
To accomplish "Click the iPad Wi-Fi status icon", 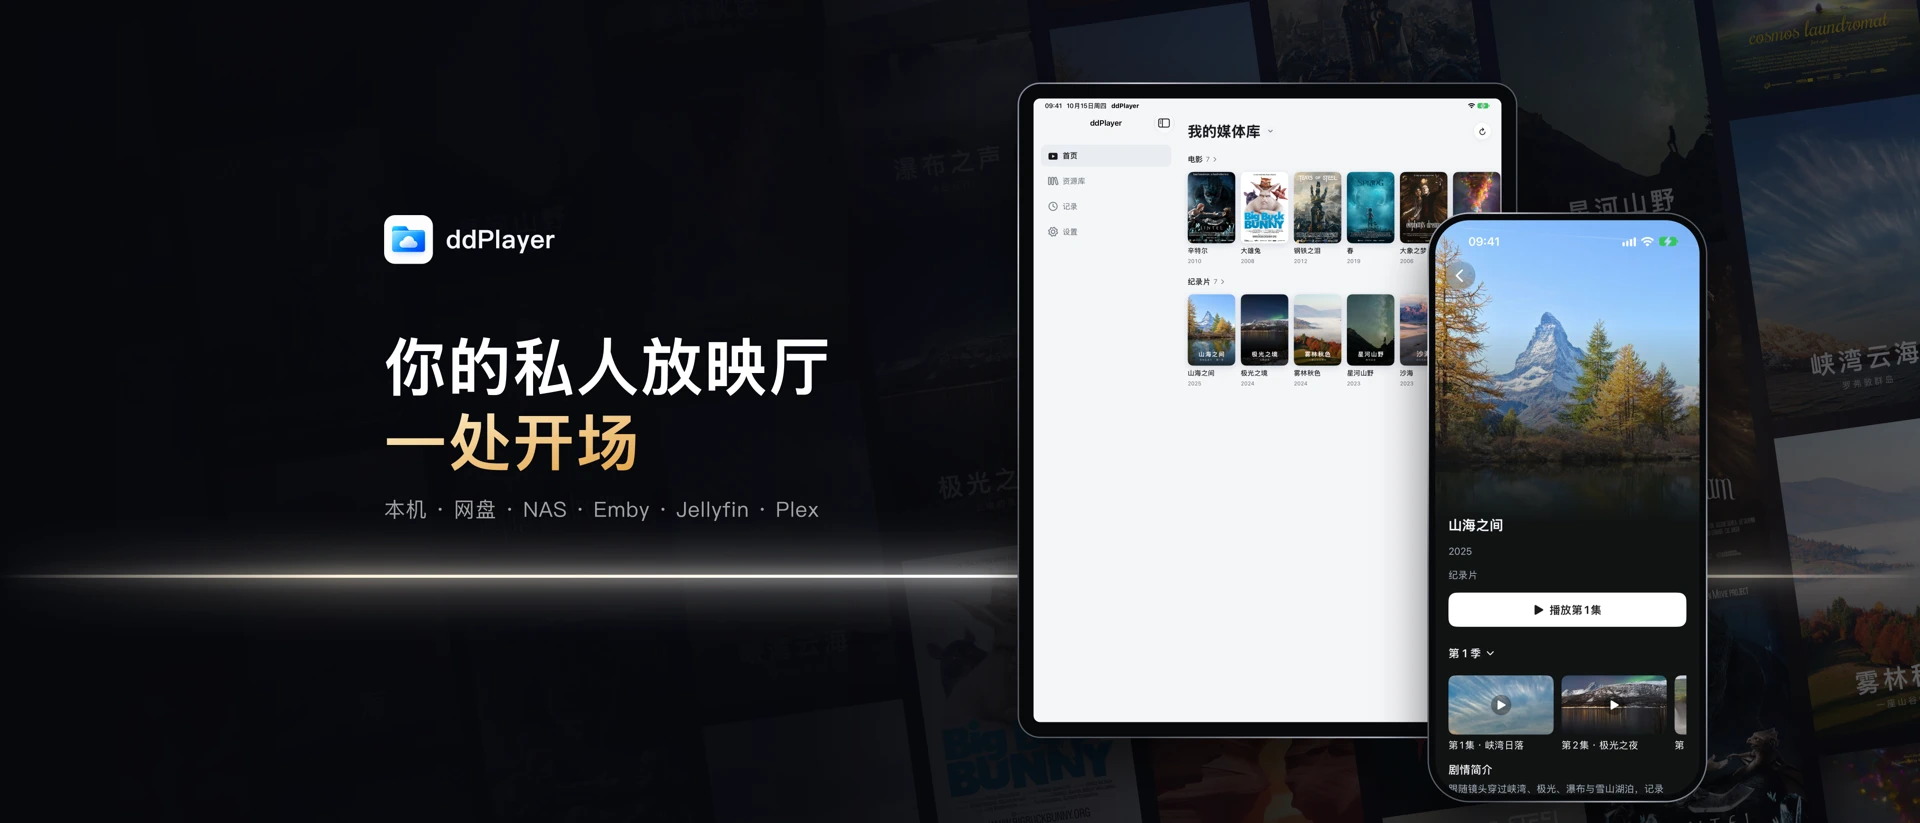I will [x=1471, y=106].
